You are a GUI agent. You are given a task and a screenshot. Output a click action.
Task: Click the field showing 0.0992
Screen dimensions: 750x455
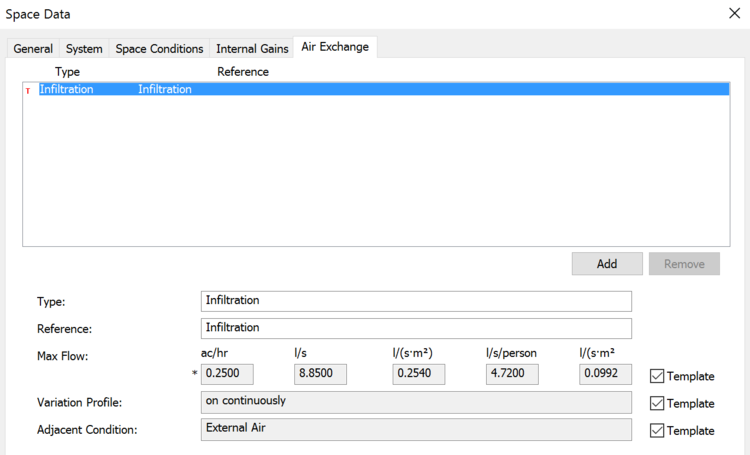pos(606,374)
